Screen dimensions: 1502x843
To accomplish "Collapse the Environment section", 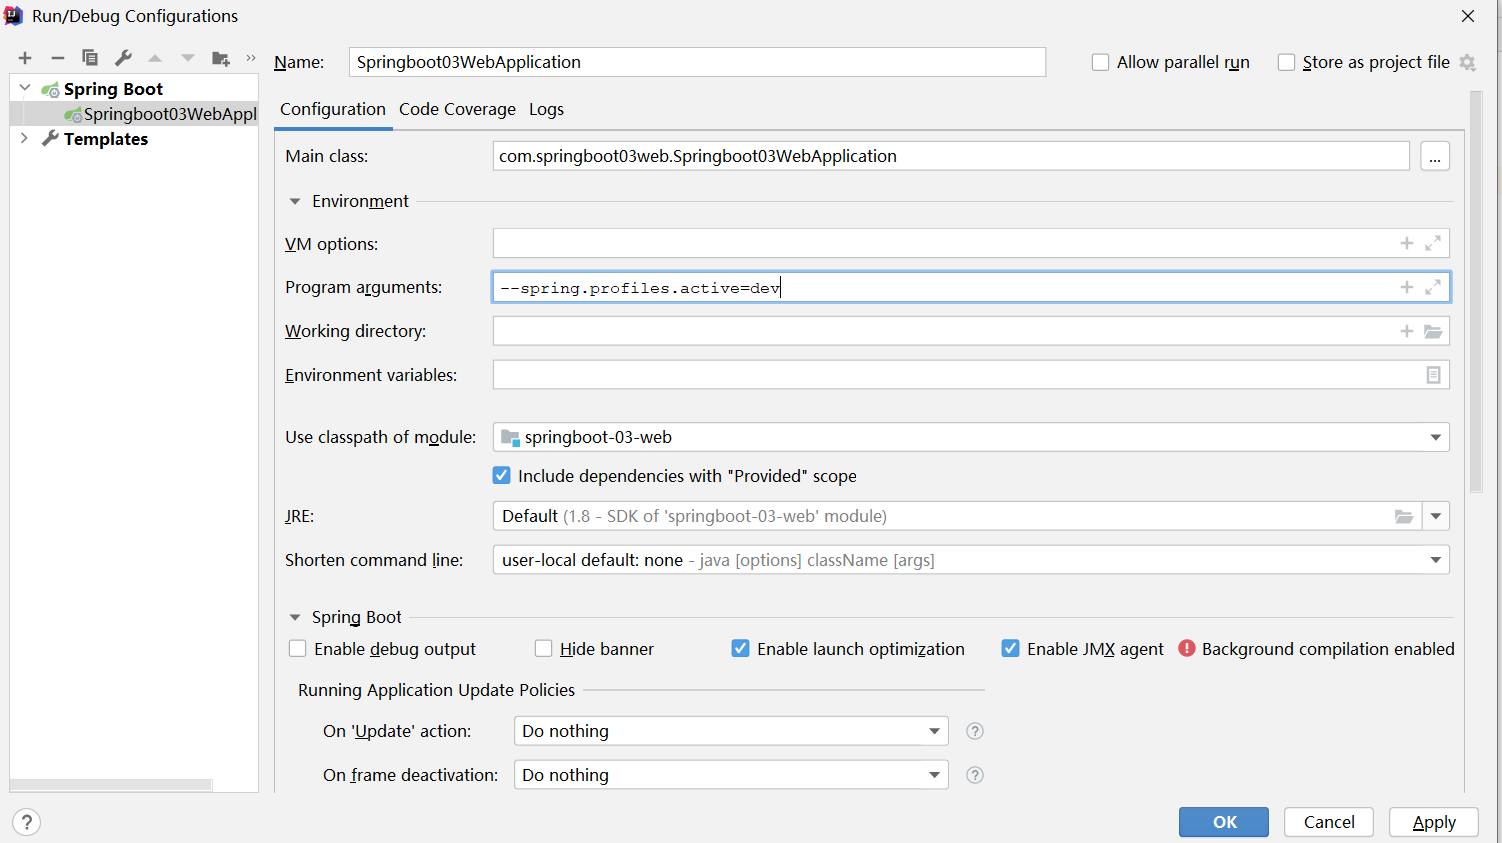I will pyautogui.click(x=295, y=201).
